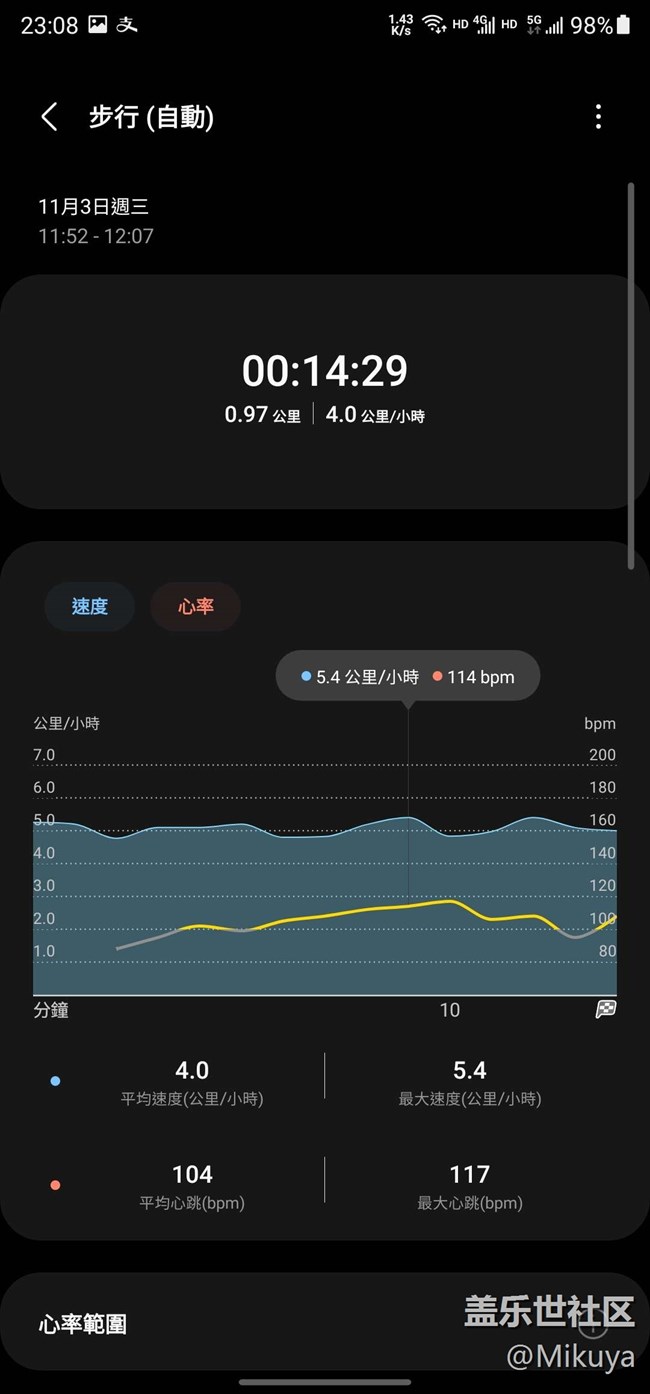
Task: Tap the 分鐘 axis label
Action: coord(51,1010)
